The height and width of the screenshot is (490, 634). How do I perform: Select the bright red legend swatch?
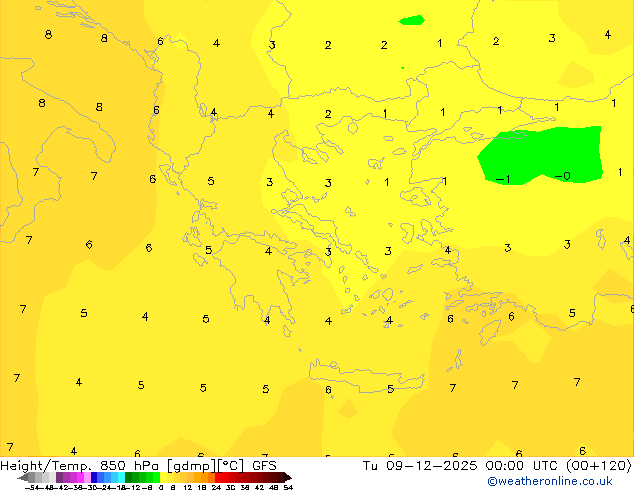tap(218, 477)
